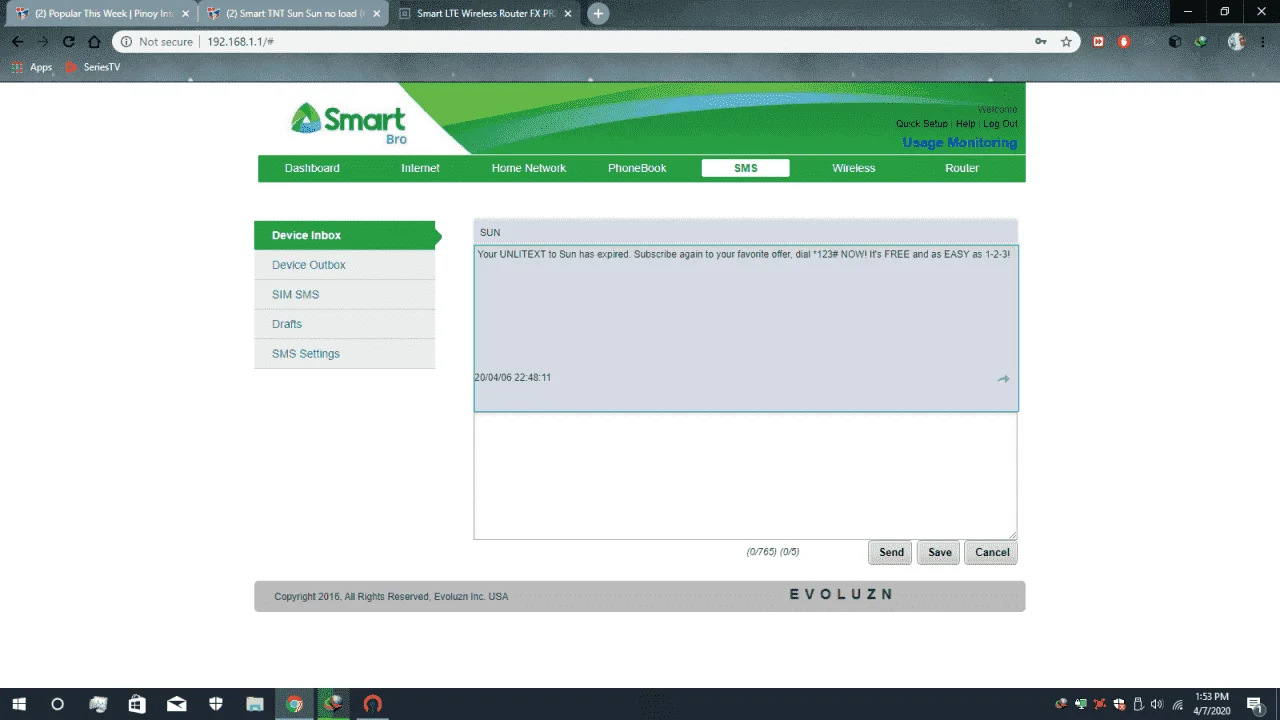Screen dimensions: 1280x720
Task: Open Wi-Fi network tray icon
Action: coord(1178,704)
